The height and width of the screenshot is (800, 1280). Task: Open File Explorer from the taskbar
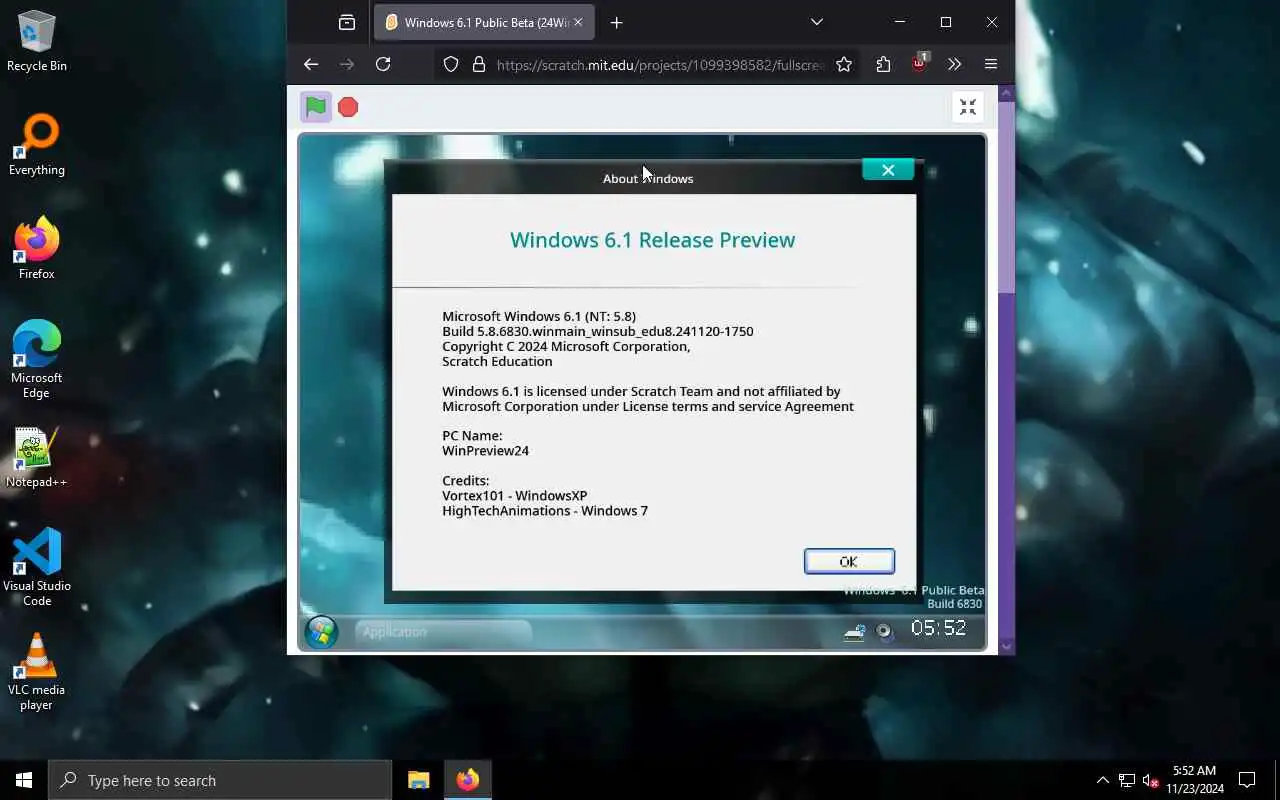418,780
